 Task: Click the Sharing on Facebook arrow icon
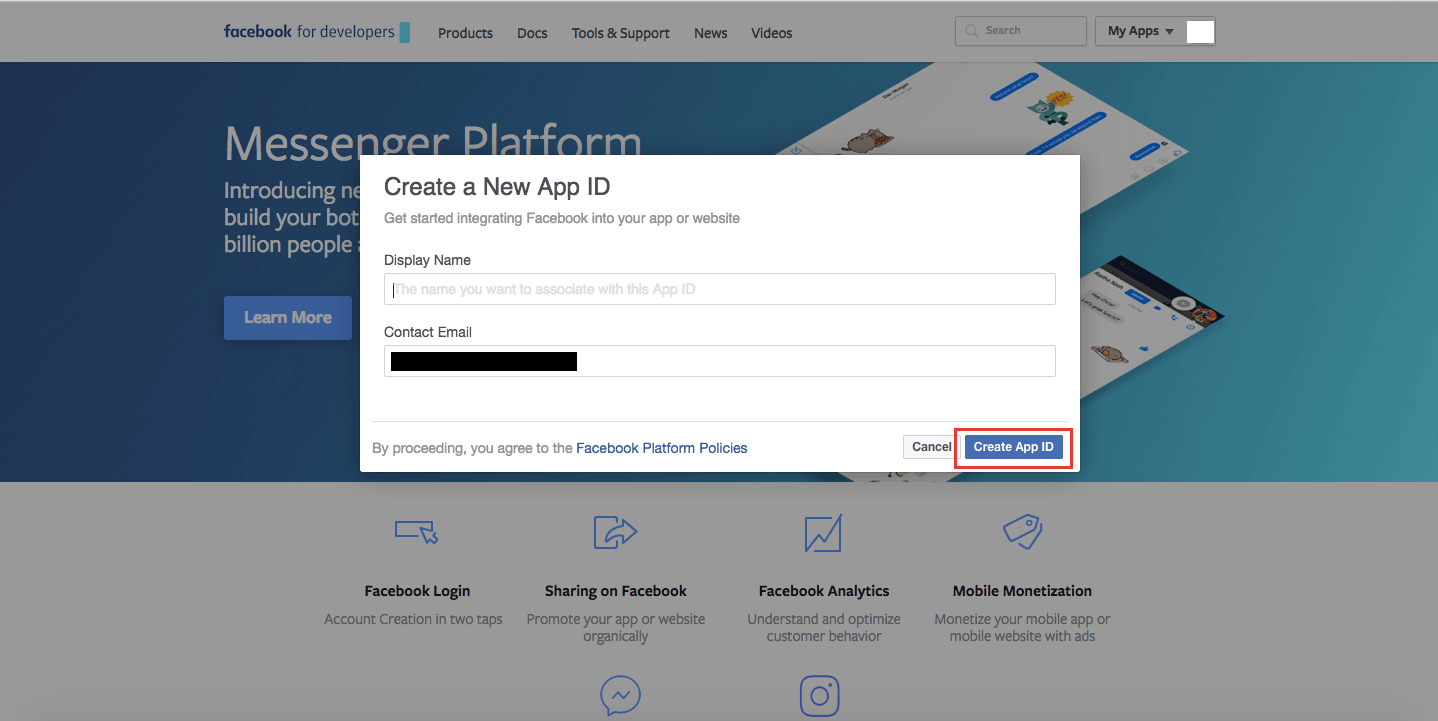click(x=616, y=532)
